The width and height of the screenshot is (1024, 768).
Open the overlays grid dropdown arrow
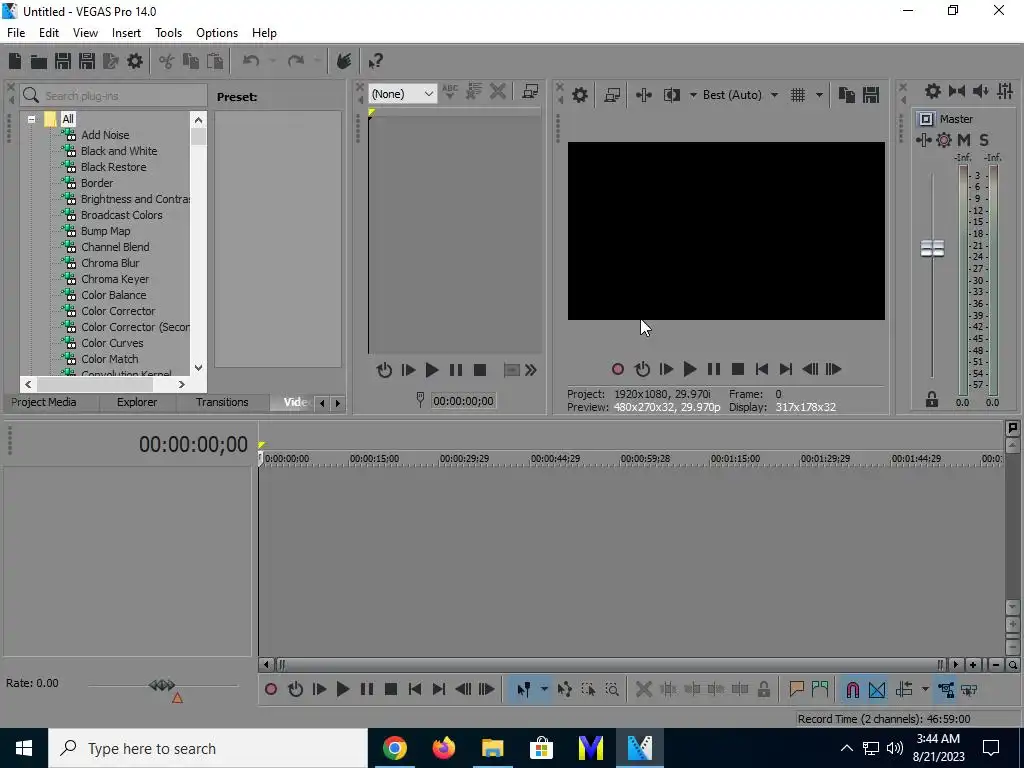[x=819, y=95]
